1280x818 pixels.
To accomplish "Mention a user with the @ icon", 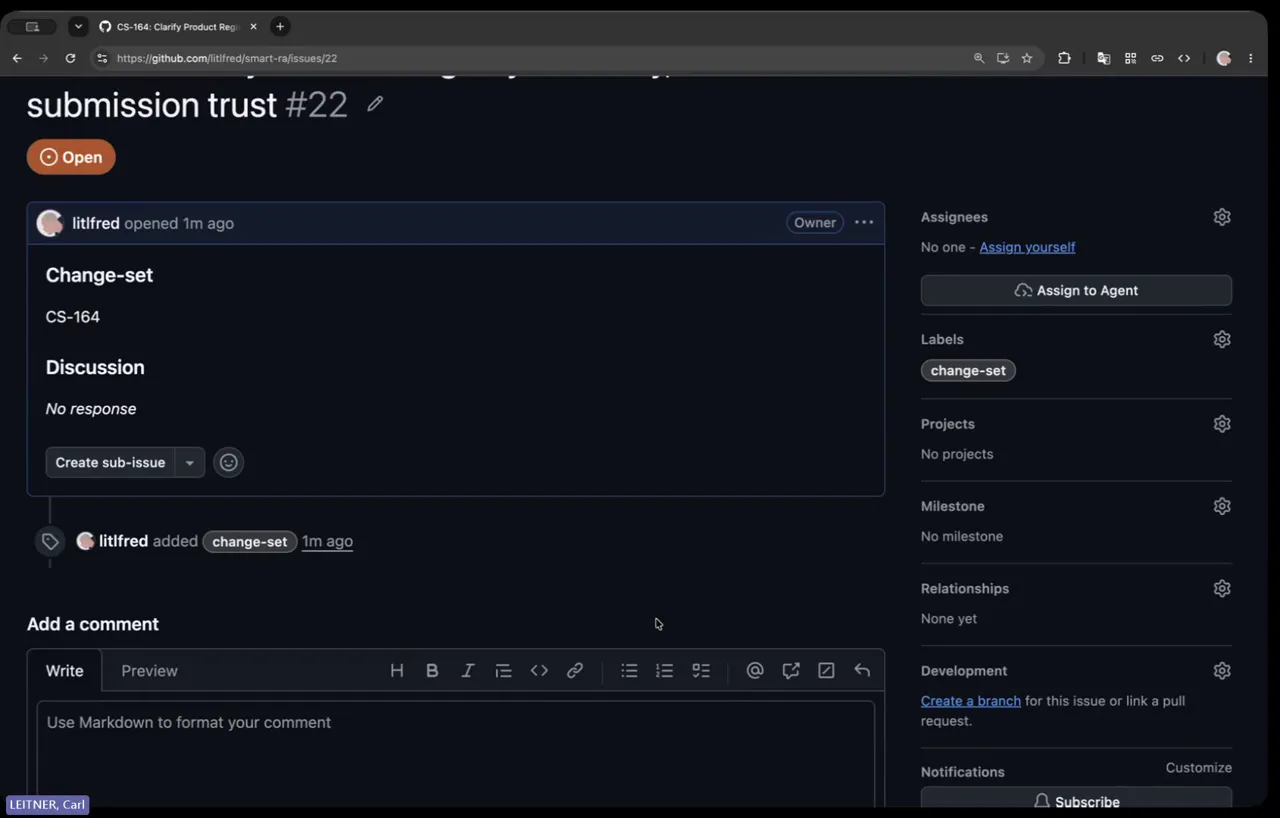I will (755, 671).
